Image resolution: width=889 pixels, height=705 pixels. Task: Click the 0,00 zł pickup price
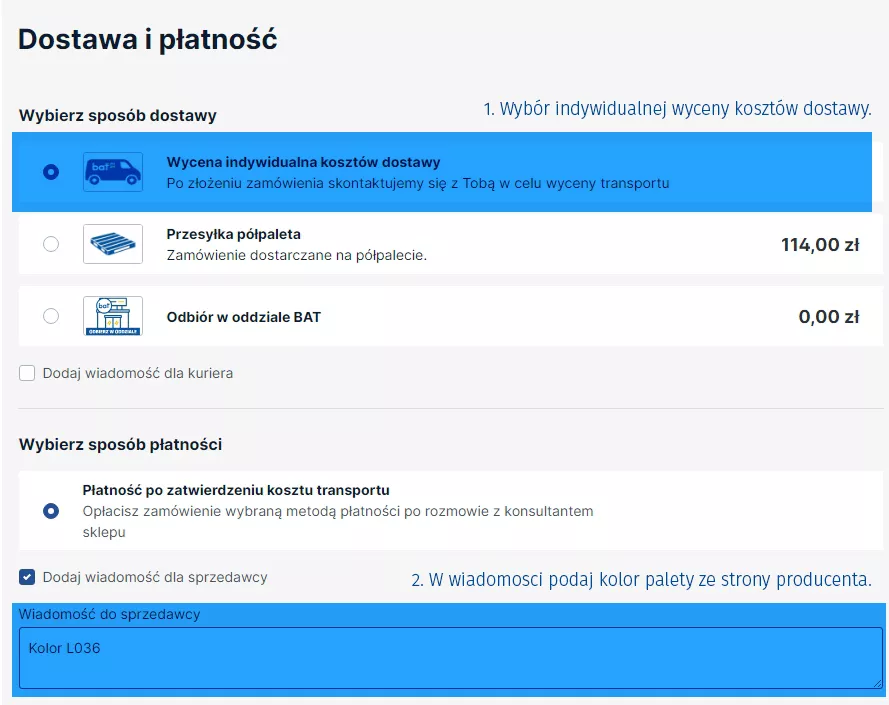(828, 317)
